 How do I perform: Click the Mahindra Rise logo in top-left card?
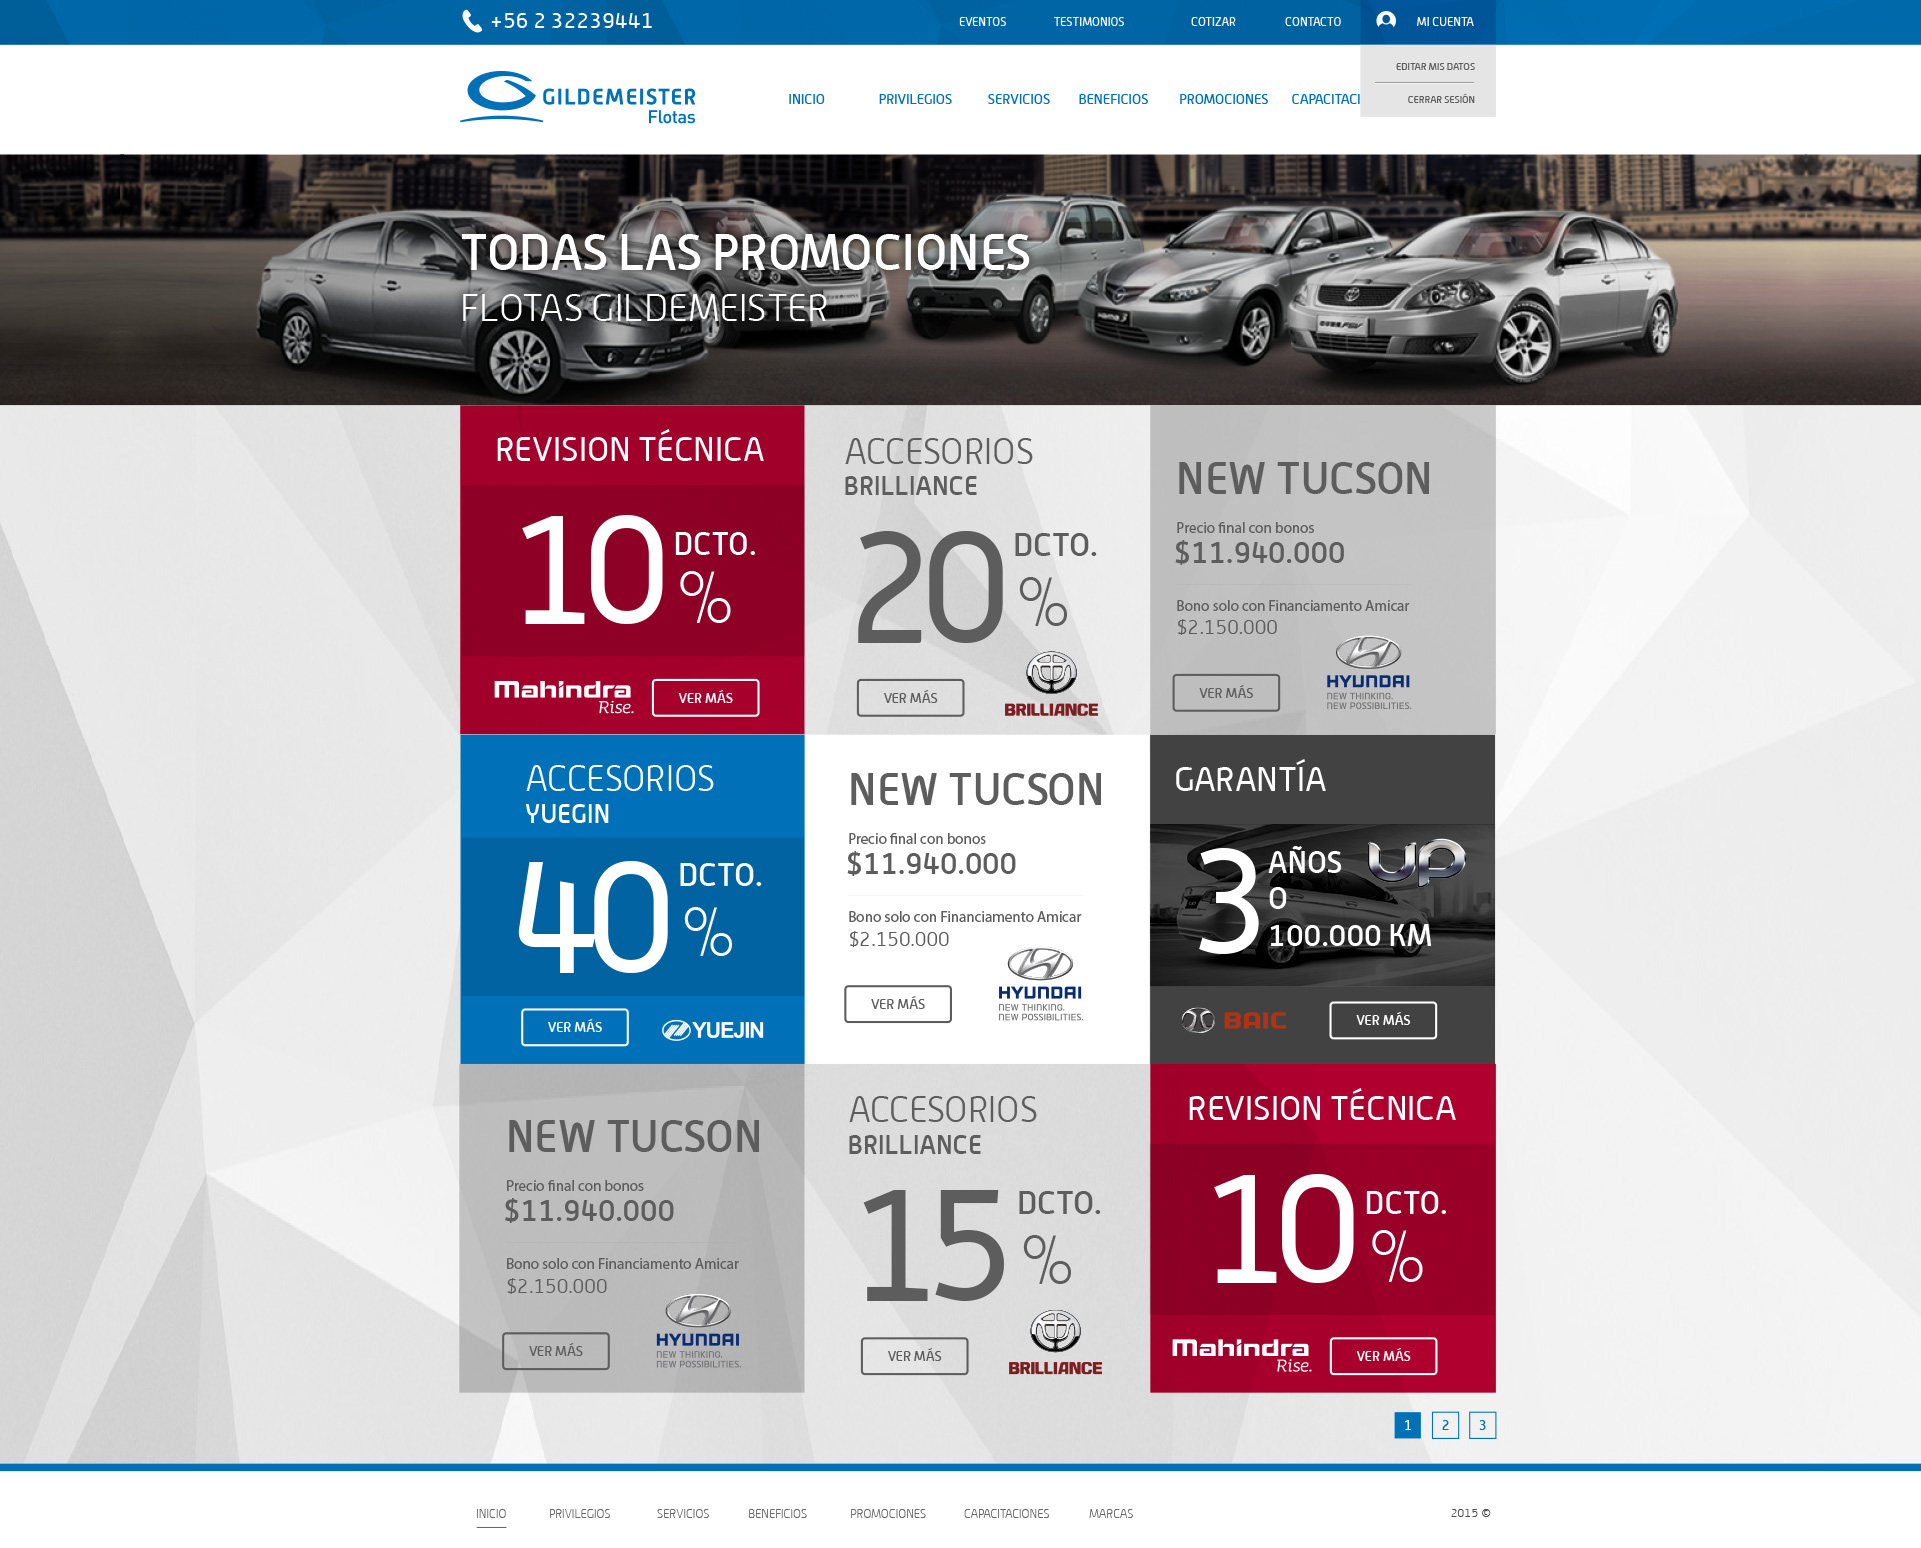point(564,696)
